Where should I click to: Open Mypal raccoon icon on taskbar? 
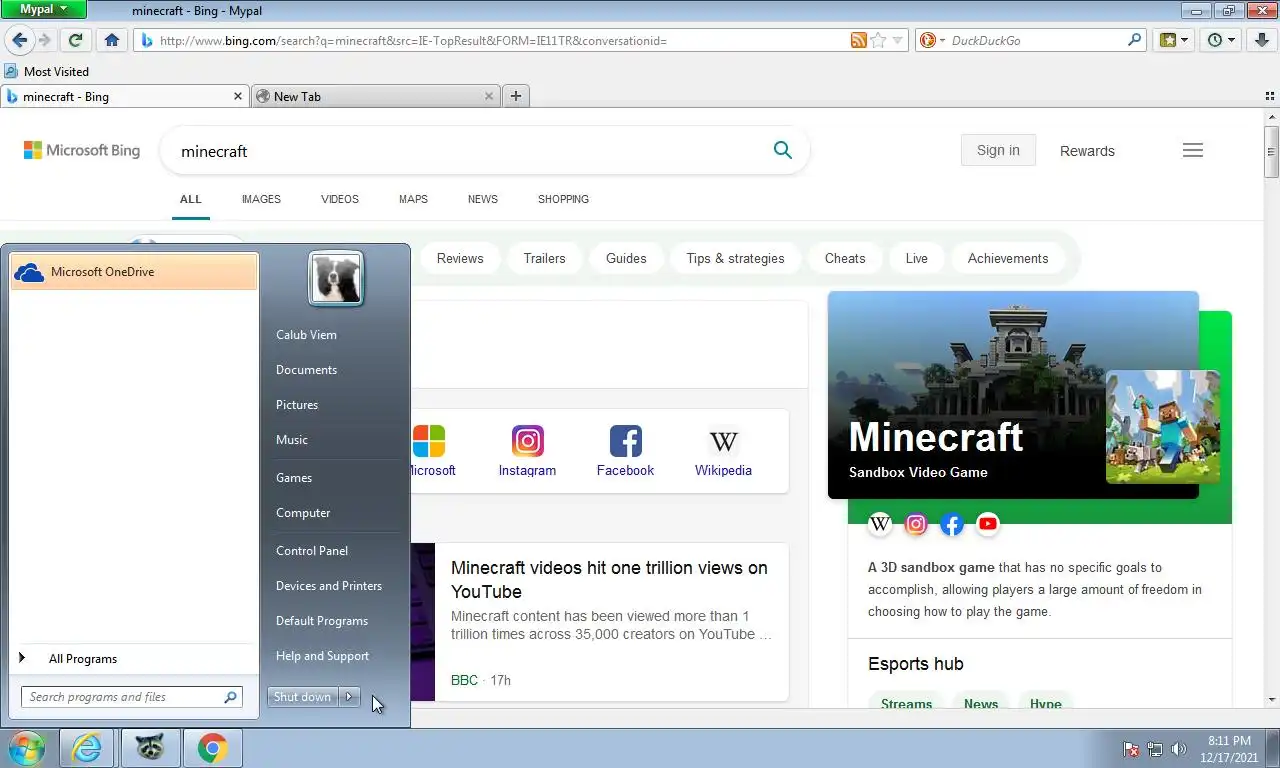tap(150, 748)
